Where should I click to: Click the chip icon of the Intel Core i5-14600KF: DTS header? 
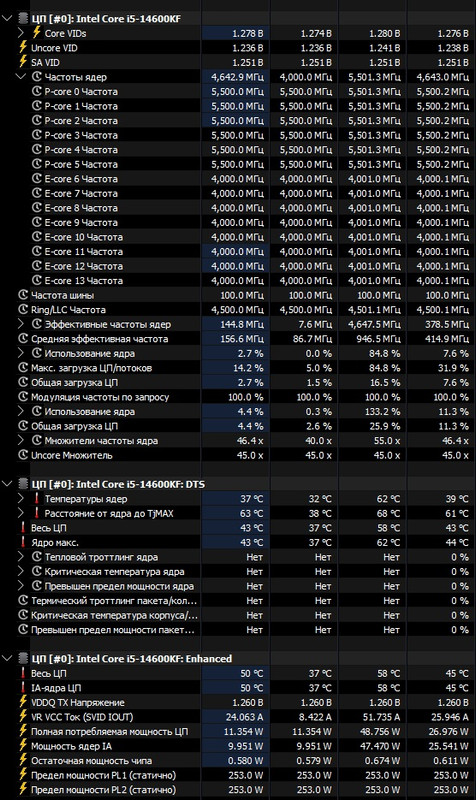point(23,484)
